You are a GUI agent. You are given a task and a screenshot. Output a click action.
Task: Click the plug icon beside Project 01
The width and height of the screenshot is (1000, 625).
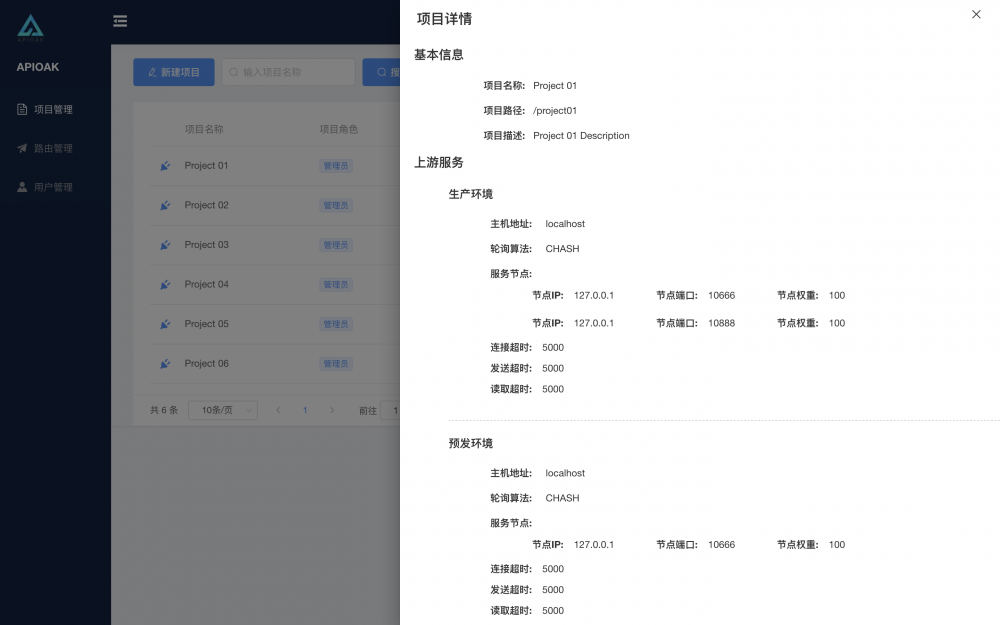(164, 166)
